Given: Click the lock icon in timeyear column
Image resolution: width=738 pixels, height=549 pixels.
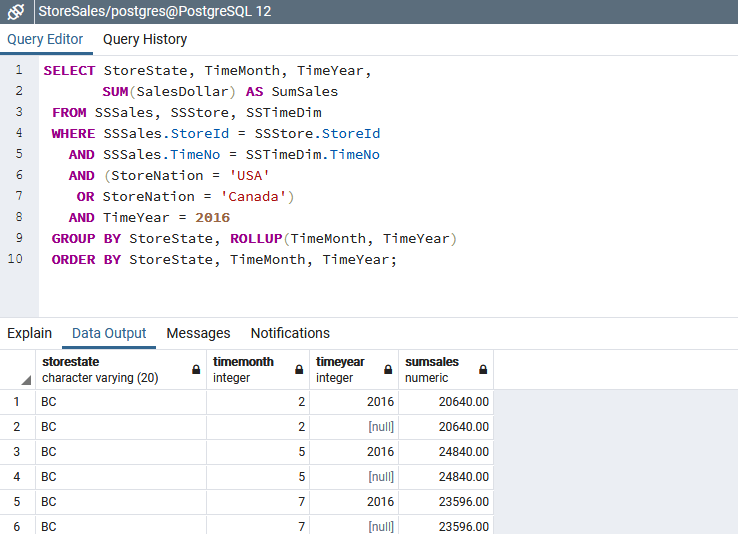Looking at the screenshot, I should (386, 369).
